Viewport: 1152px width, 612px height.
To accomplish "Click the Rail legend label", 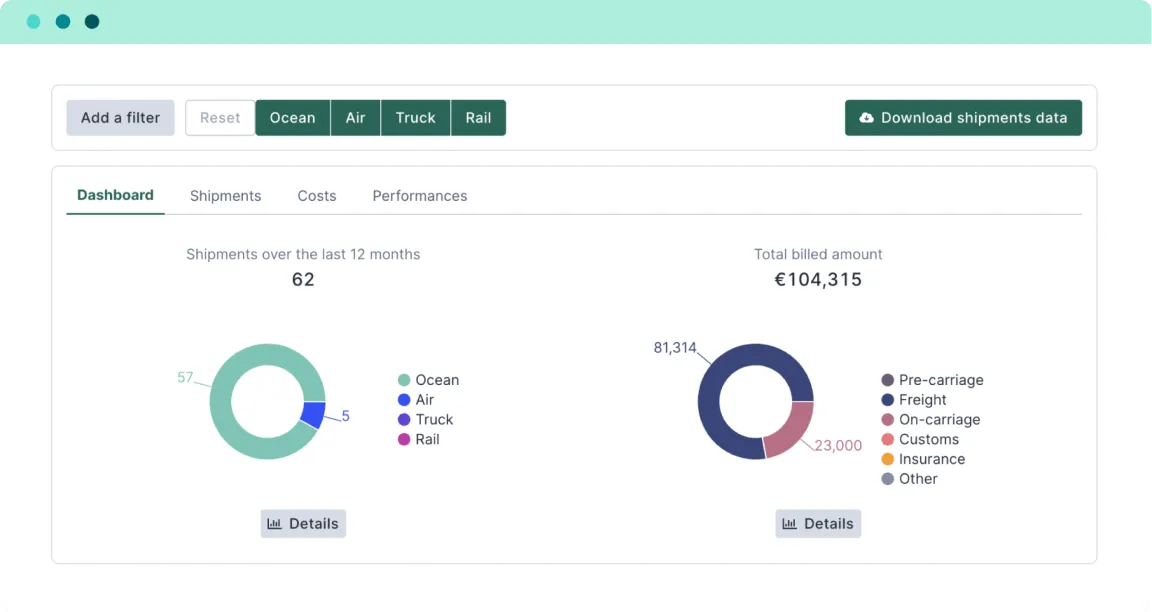I will (x=427, y=439).
